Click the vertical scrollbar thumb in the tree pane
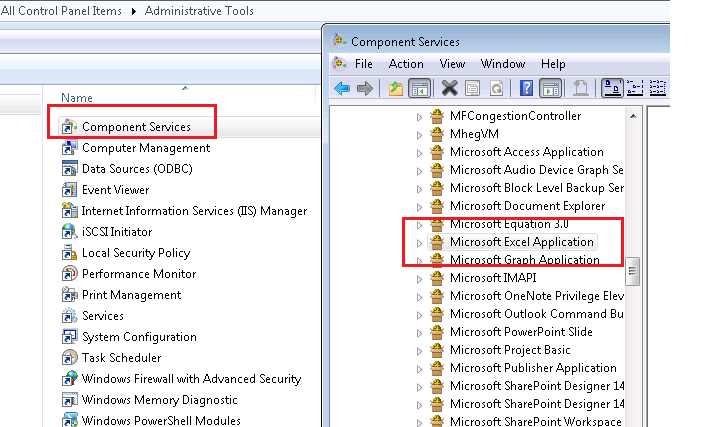 [632, 272]
